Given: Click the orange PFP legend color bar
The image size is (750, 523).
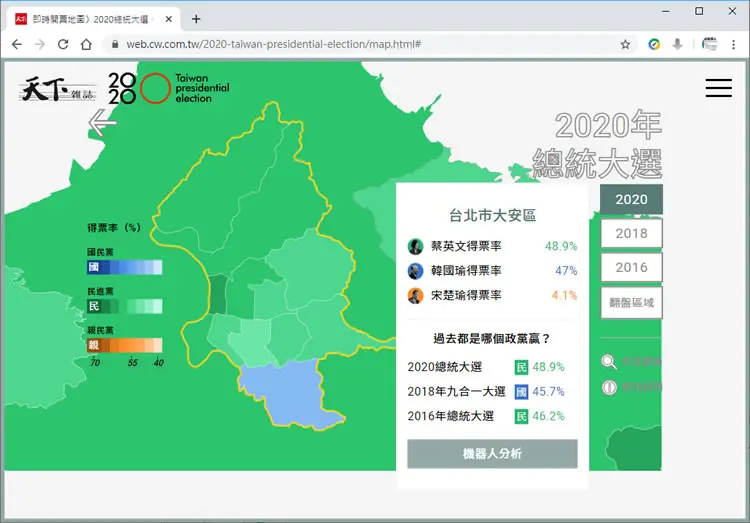Looking at the screenshot, I should point(124,345).
